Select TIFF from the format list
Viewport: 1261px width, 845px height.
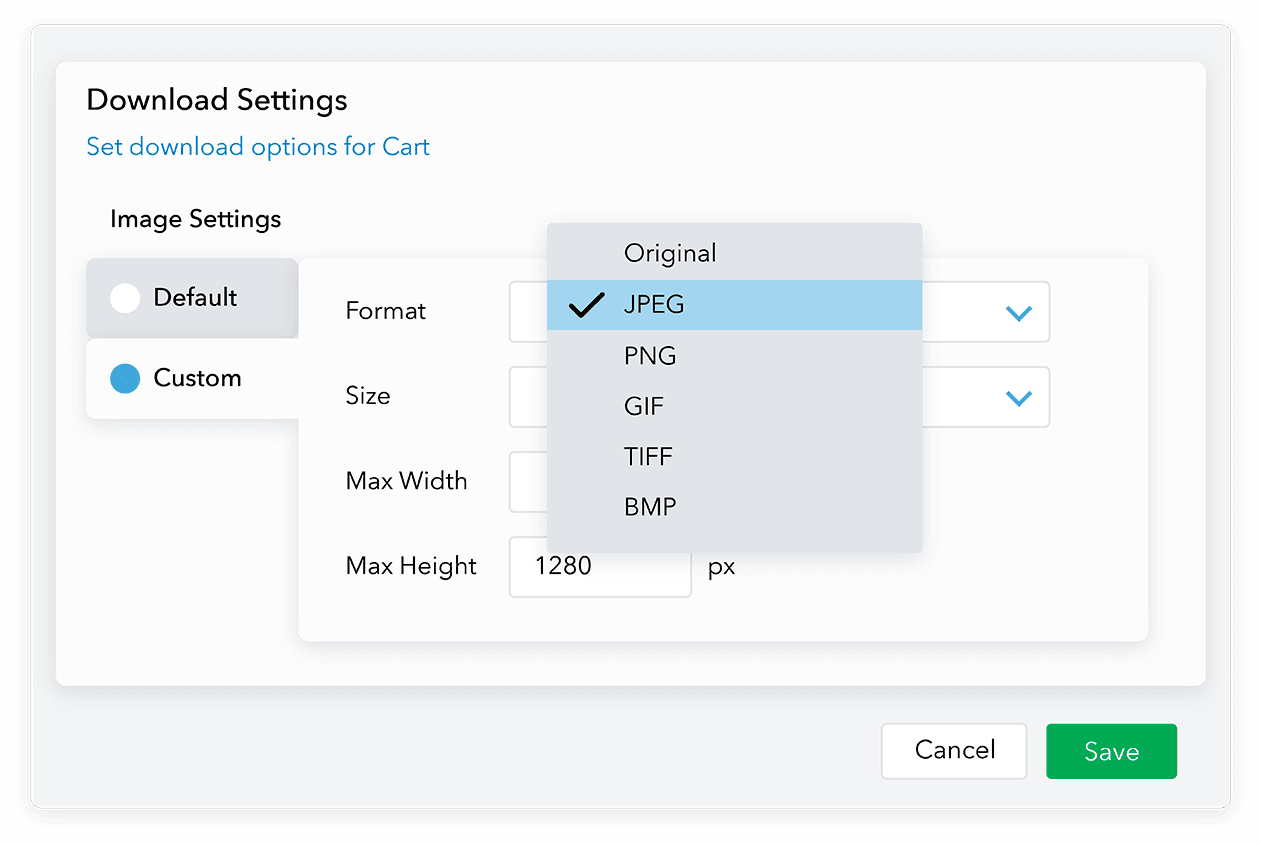[648, 456]
